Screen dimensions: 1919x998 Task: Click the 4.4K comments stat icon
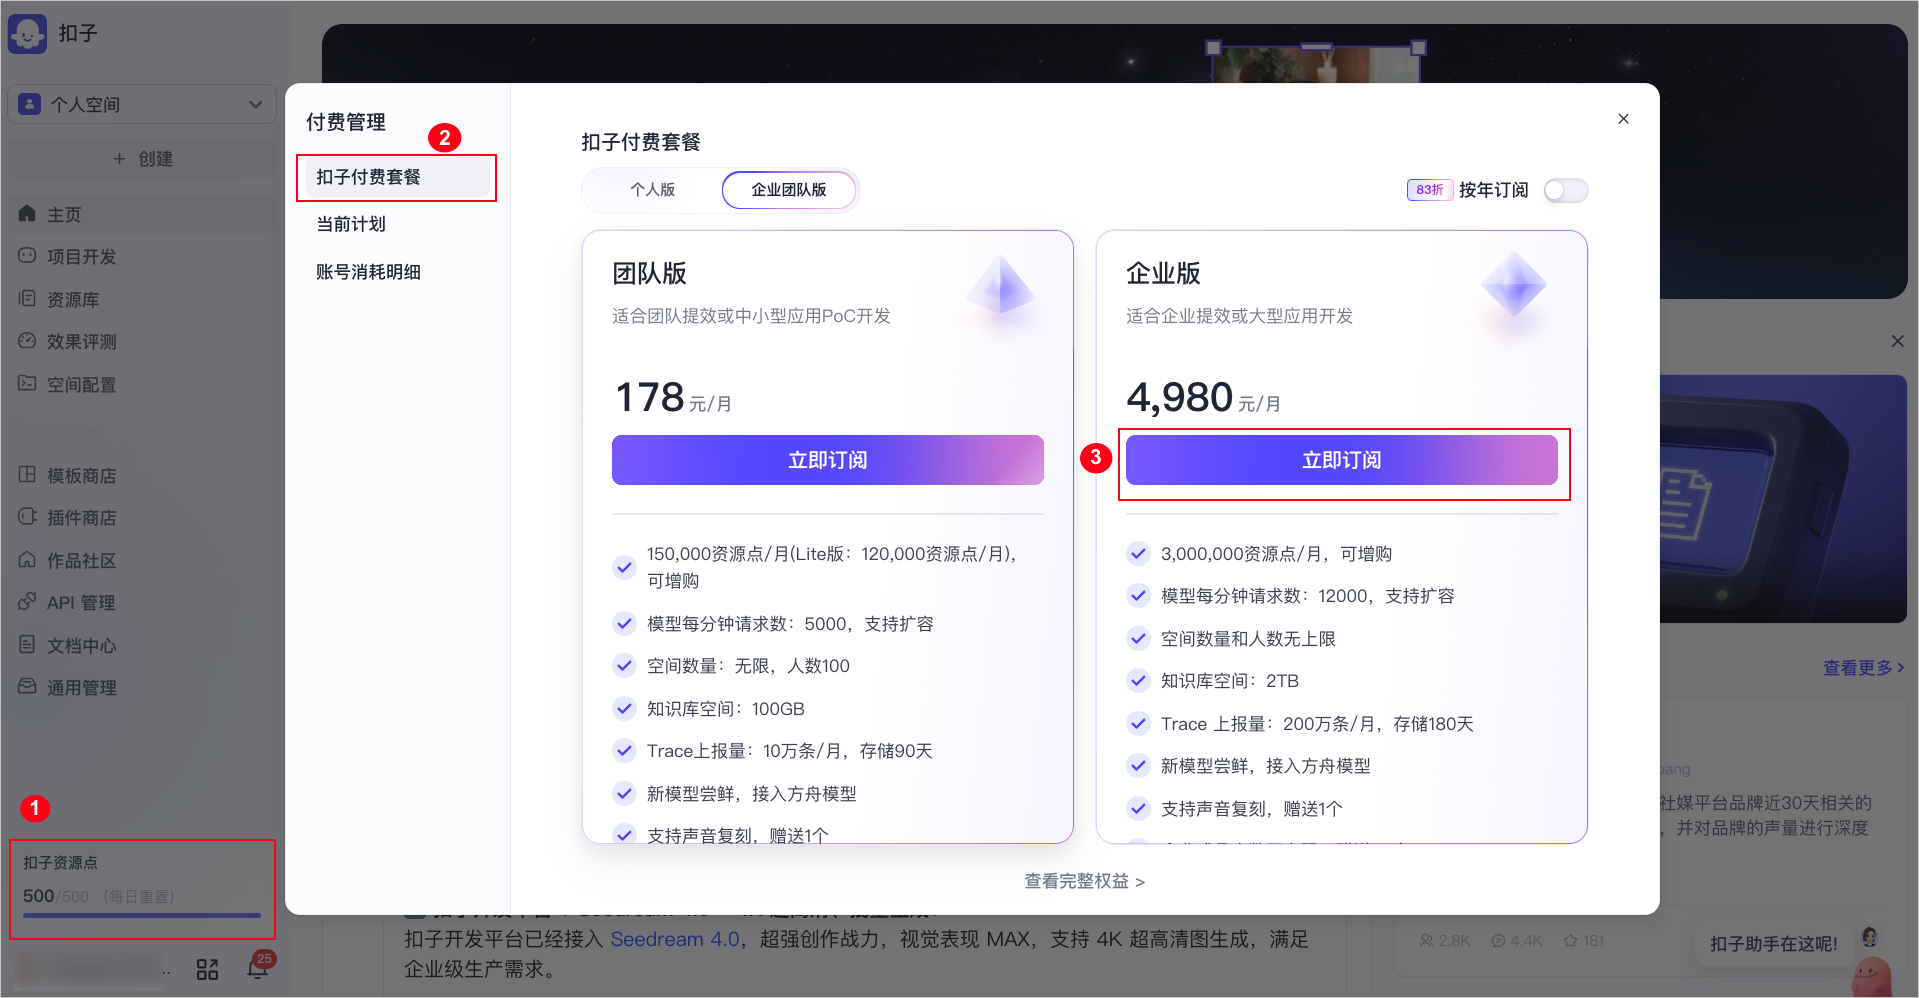point(1498,941)
